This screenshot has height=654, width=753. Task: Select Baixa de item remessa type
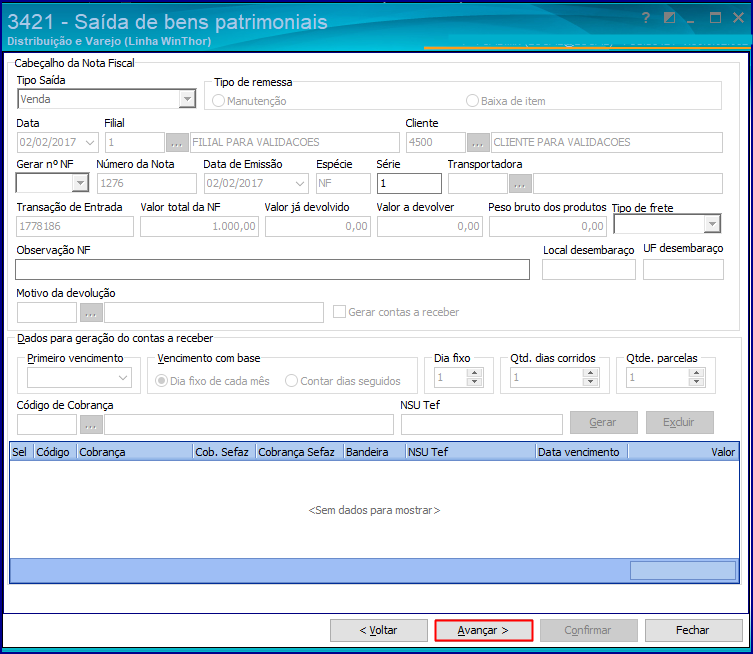pyautogui.click(x=473, y=101)
